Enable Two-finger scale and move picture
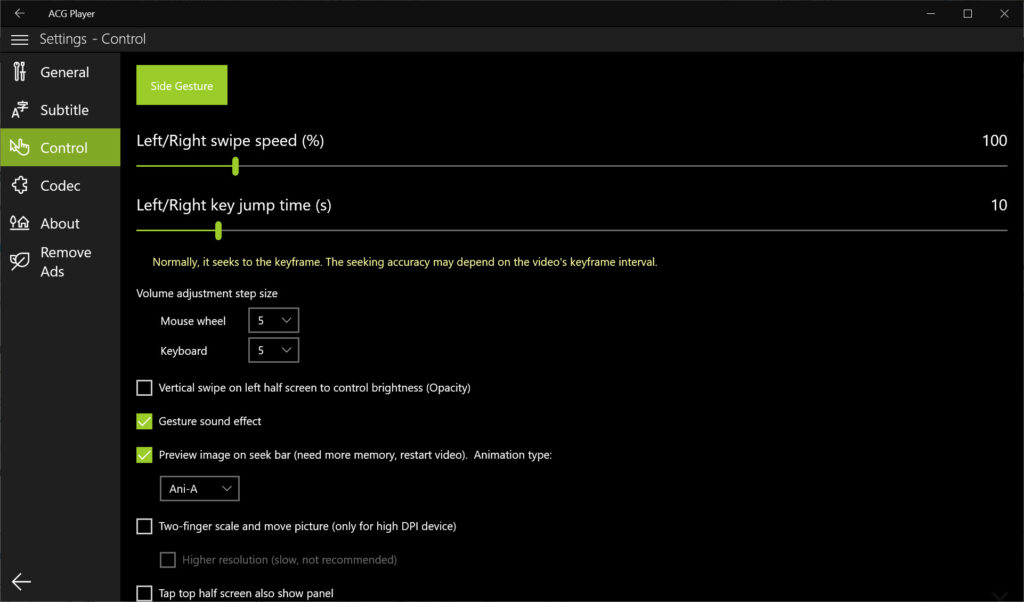1024x602 pixels. pos(144,526)
